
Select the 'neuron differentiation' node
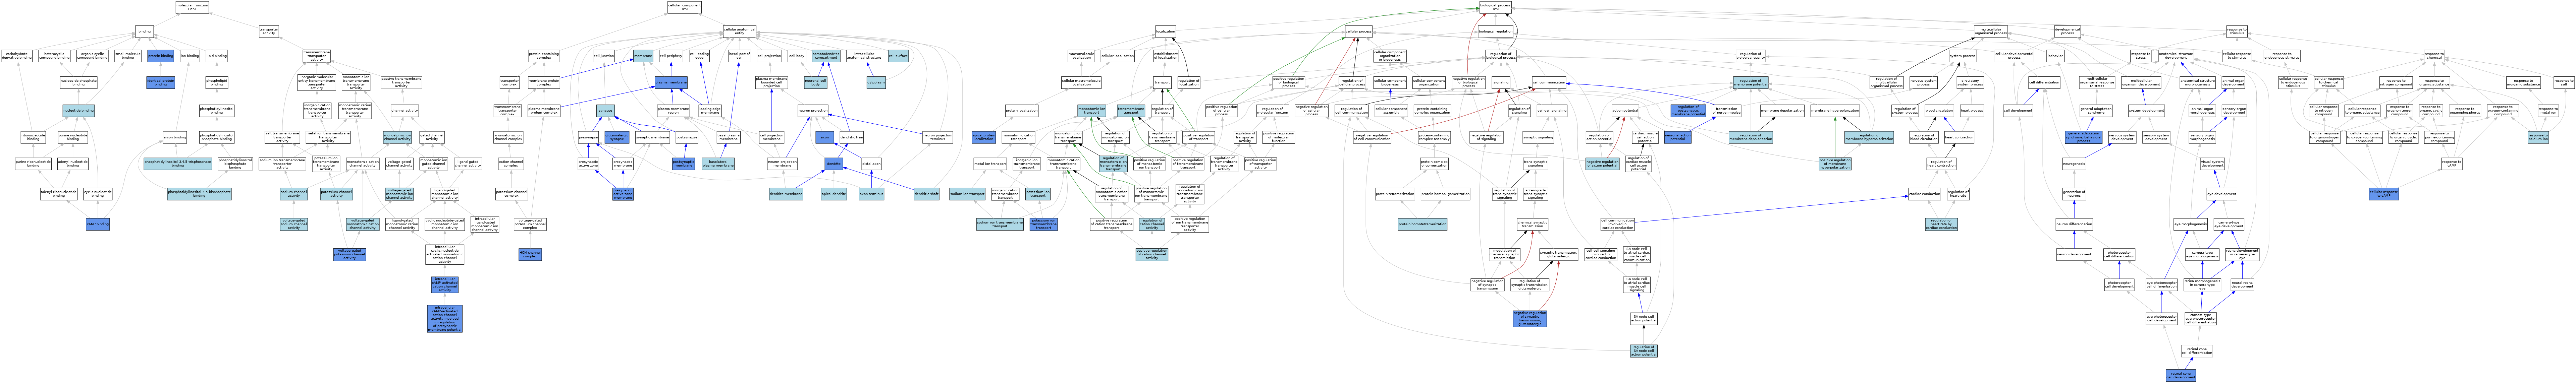[x=2074, y=224]
